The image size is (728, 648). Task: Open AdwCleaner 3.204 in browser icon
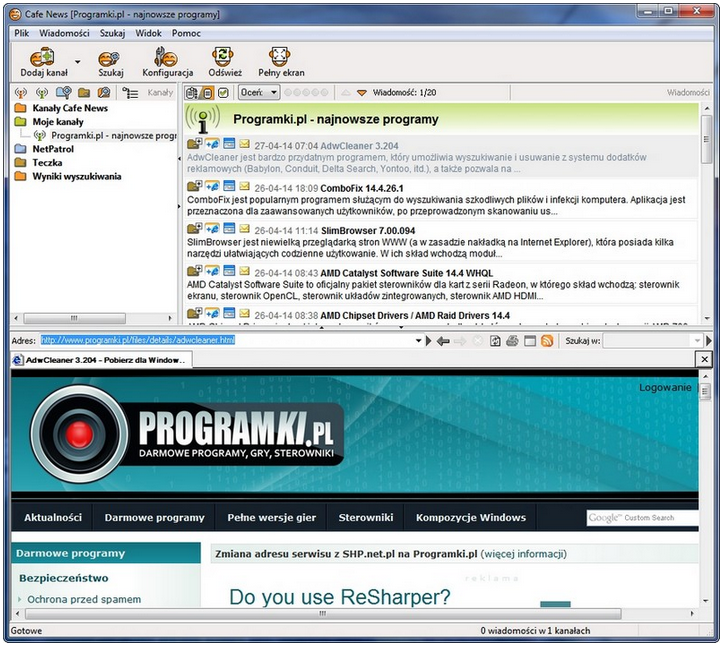[212, 144]
